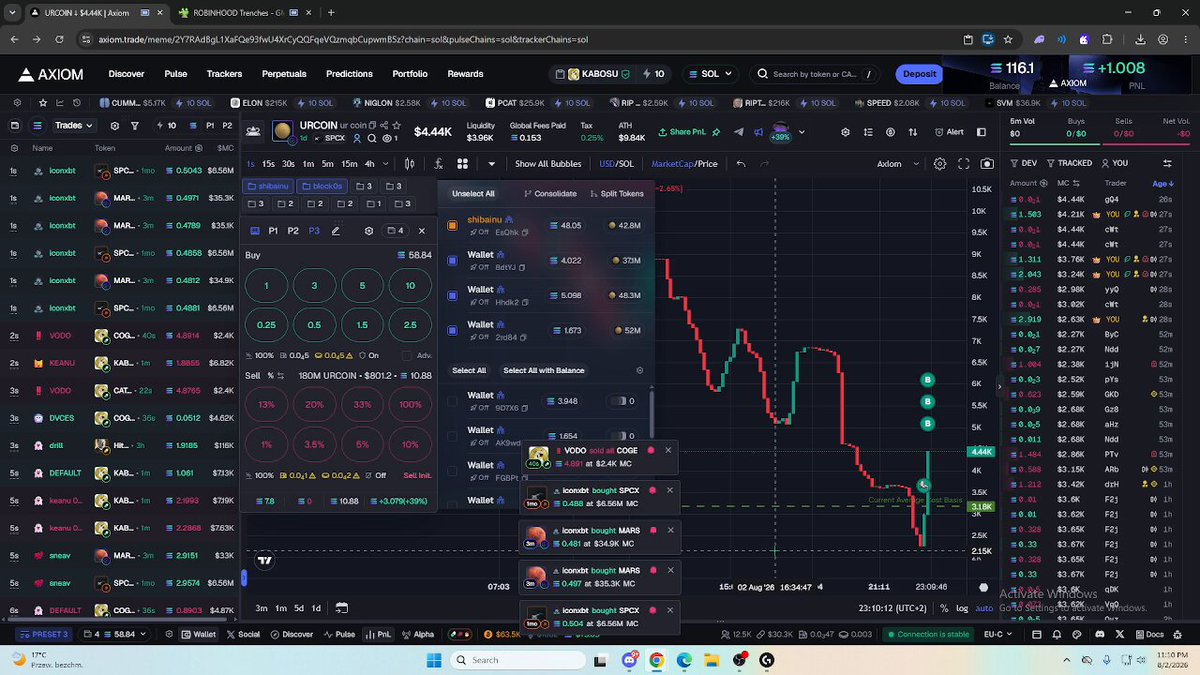1200x675 pixels.
Task: Open the candlestick chart type icon
Action: coord(410,164)
